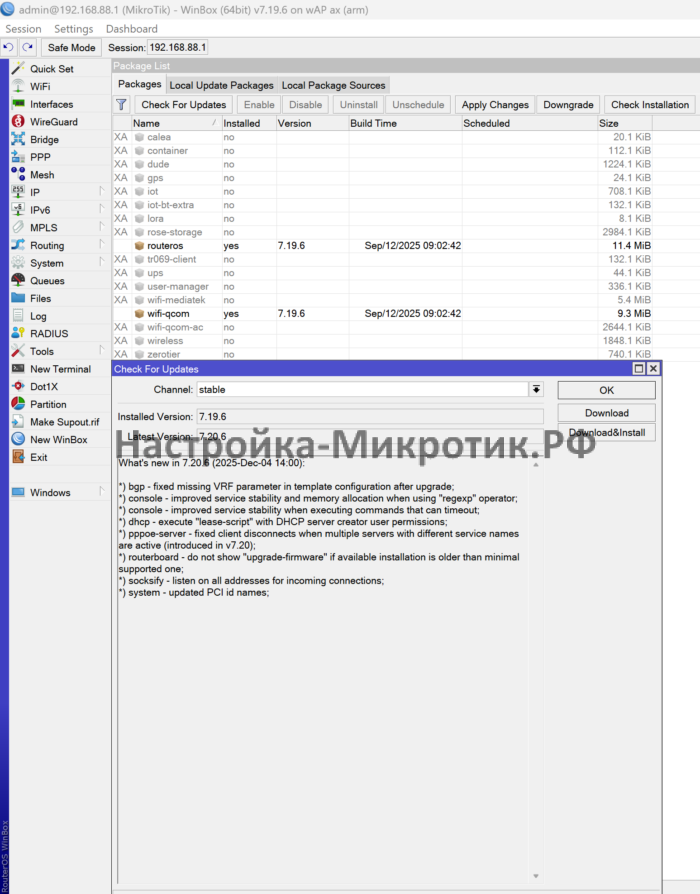
Task: Switch to Local Package Sources tab
Action: point(333,85)
